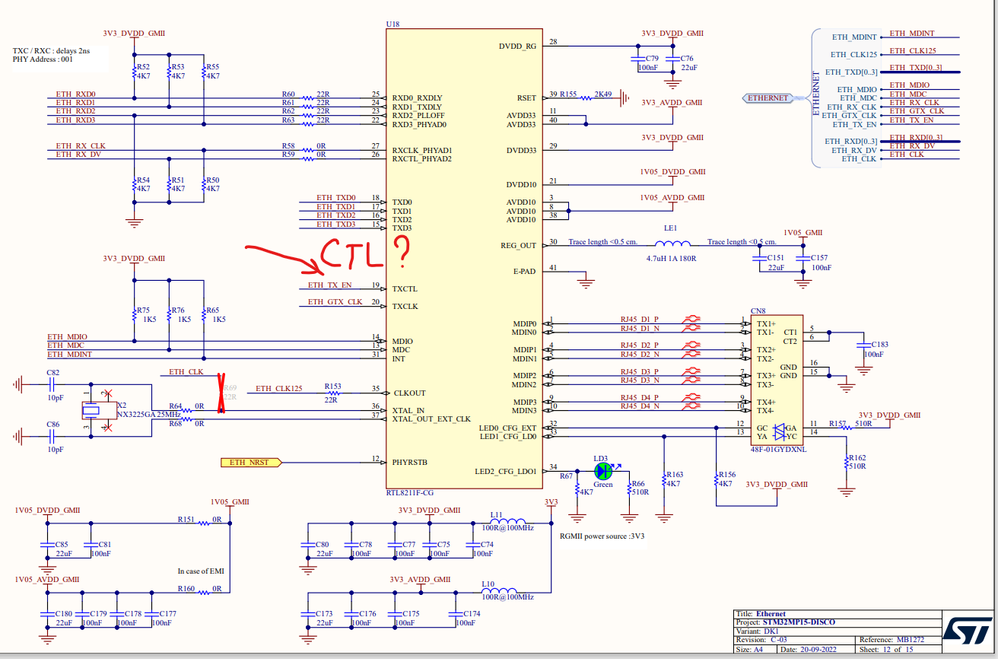998x659 pixels.
Task: Click the ST logo in title block
Action: pyautogui.click(x=967, y=630)
